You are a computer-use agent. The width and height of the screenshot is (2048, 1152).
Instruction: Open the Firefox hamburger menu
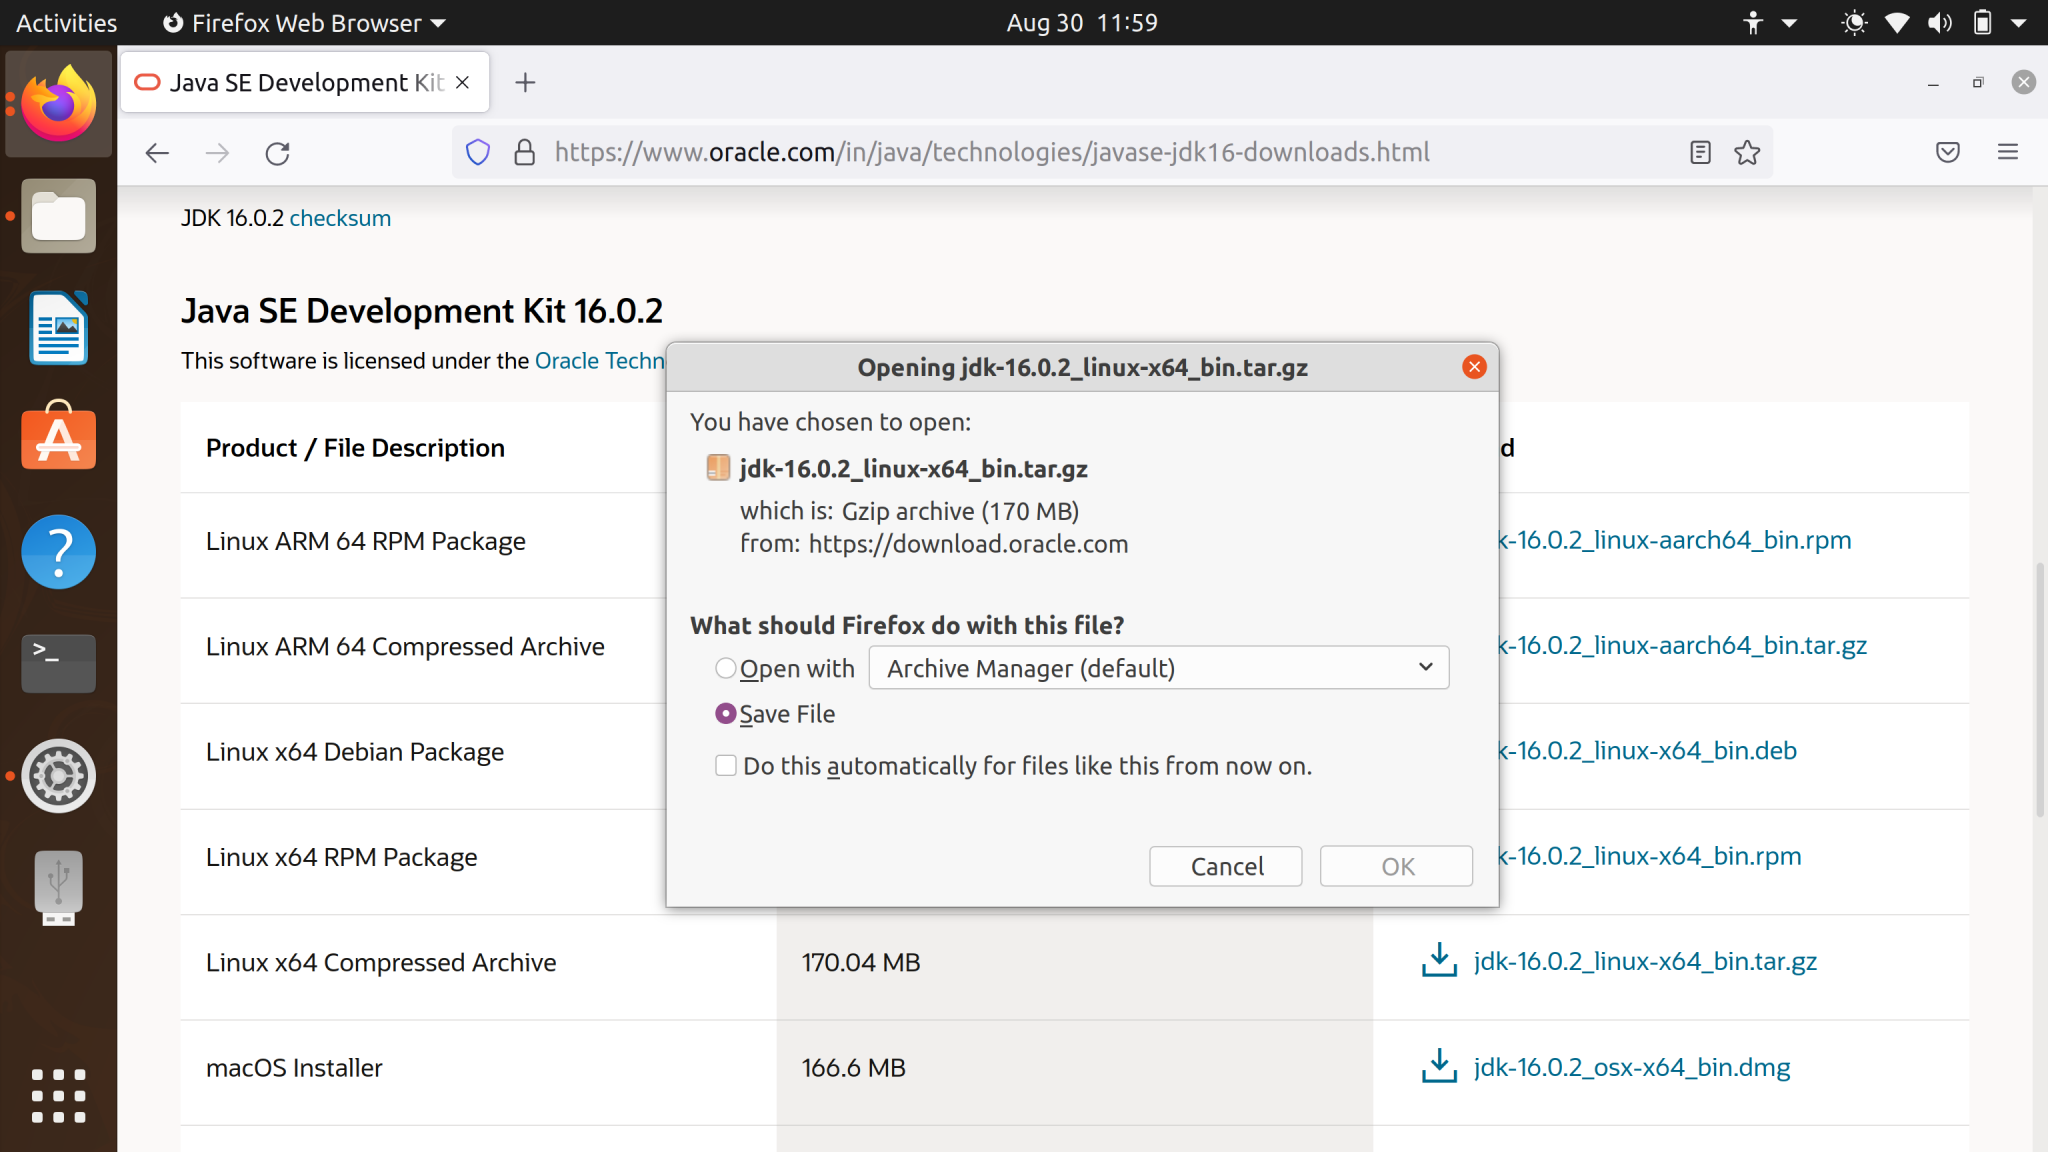(2008, 152)
